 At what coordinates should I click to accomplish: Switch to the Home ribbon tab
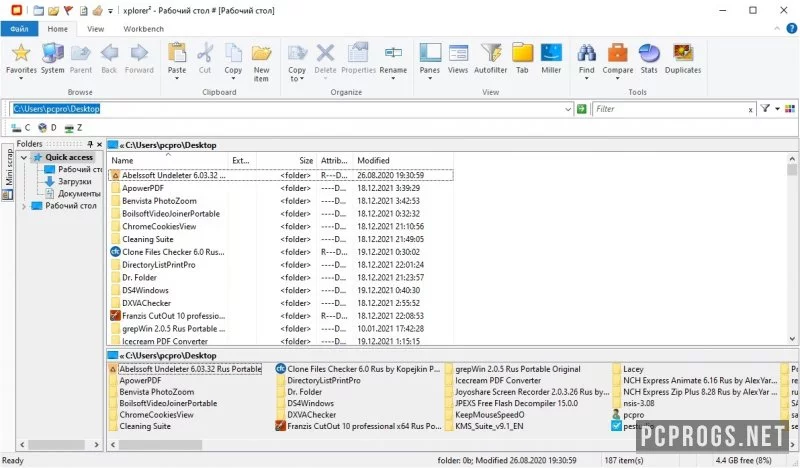(x=57, y=29)
